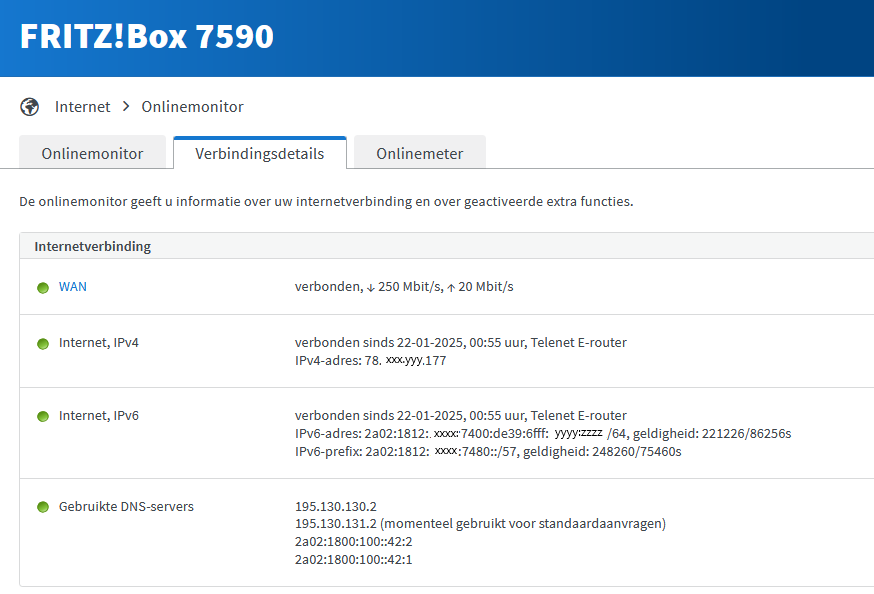Viewport: 874px width, 594px height.
Task: Click the download arrow before 250 Mbit/s
Action: tap(371, 288)
